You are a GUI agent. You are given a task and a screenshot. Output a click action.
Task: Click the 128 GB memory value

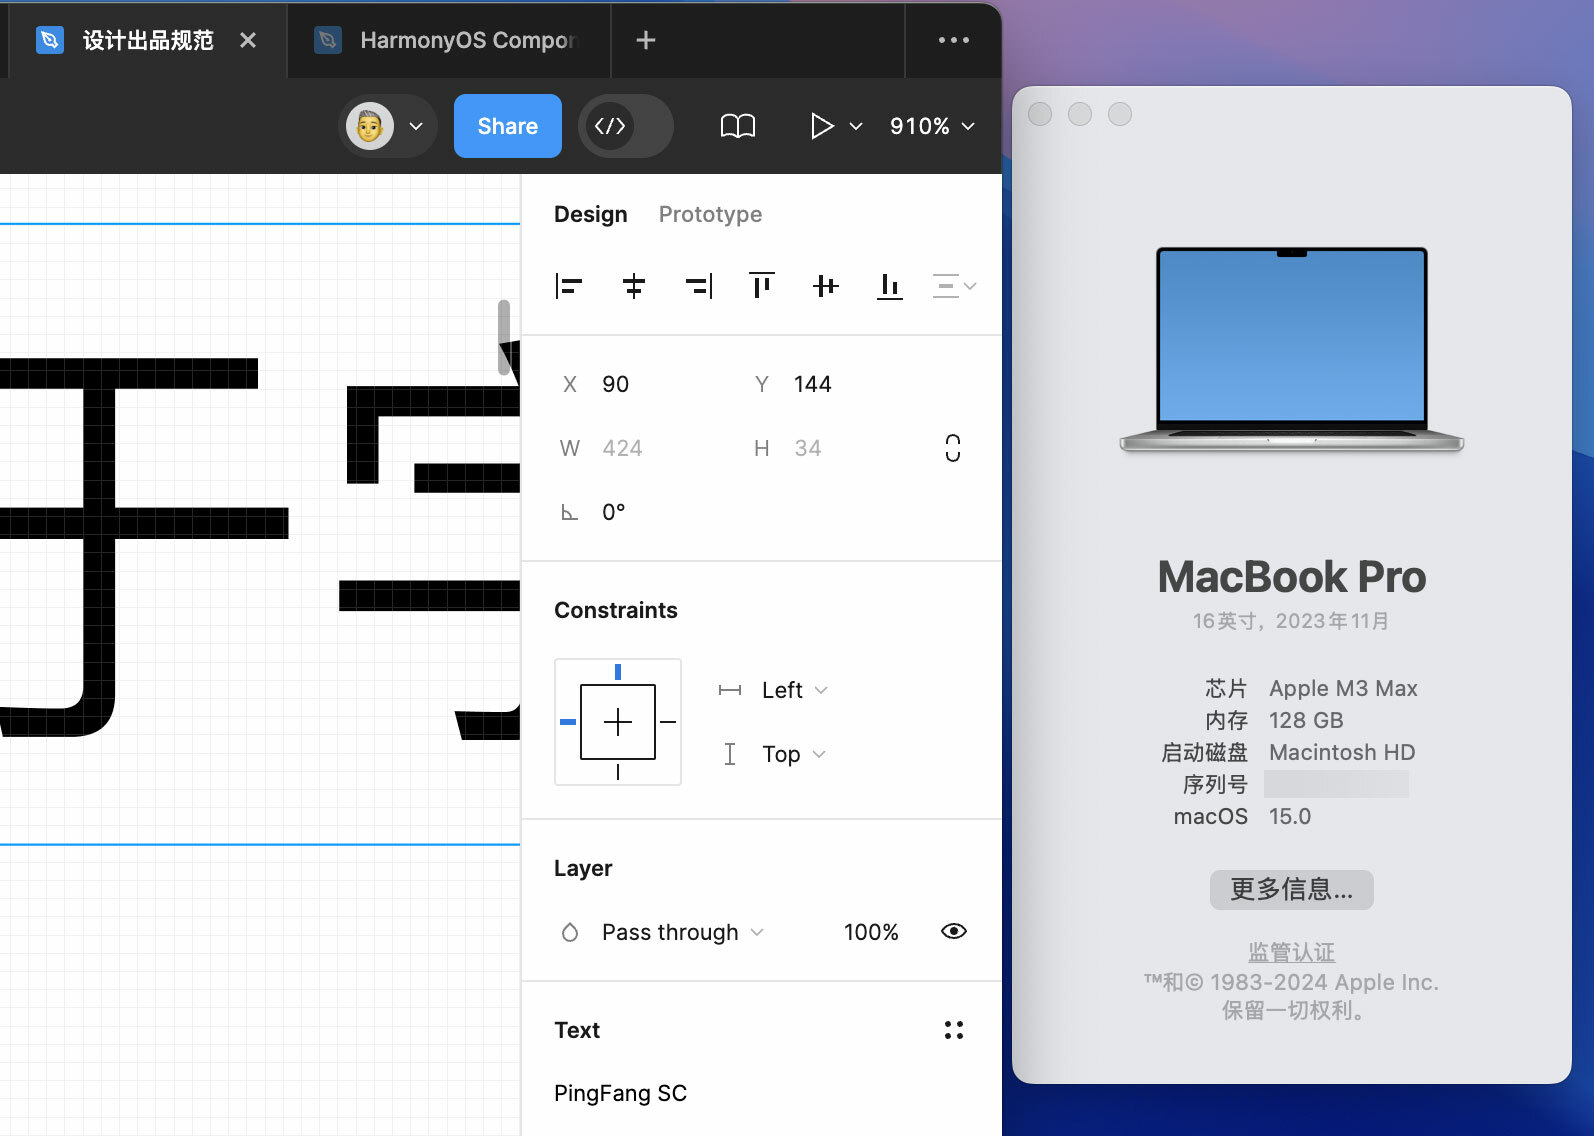click(1306, 720)
